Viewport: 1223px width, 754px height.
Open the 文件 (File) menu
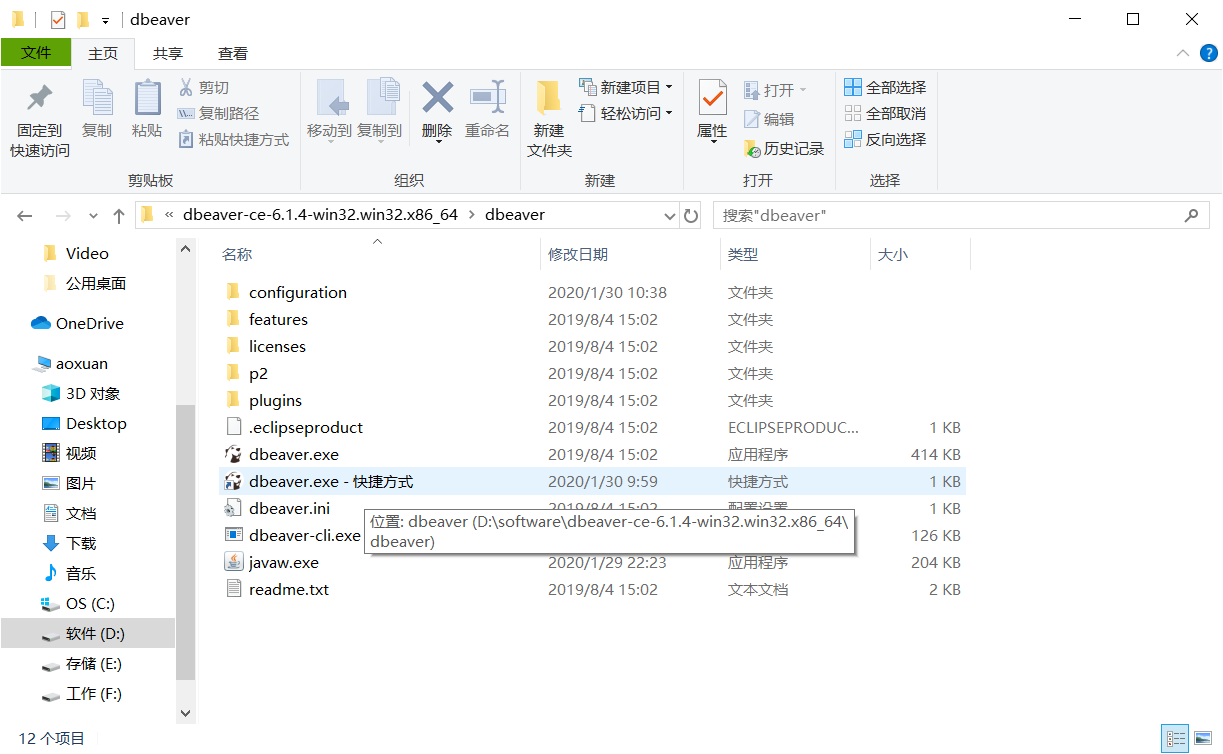(x=36, y=53)
